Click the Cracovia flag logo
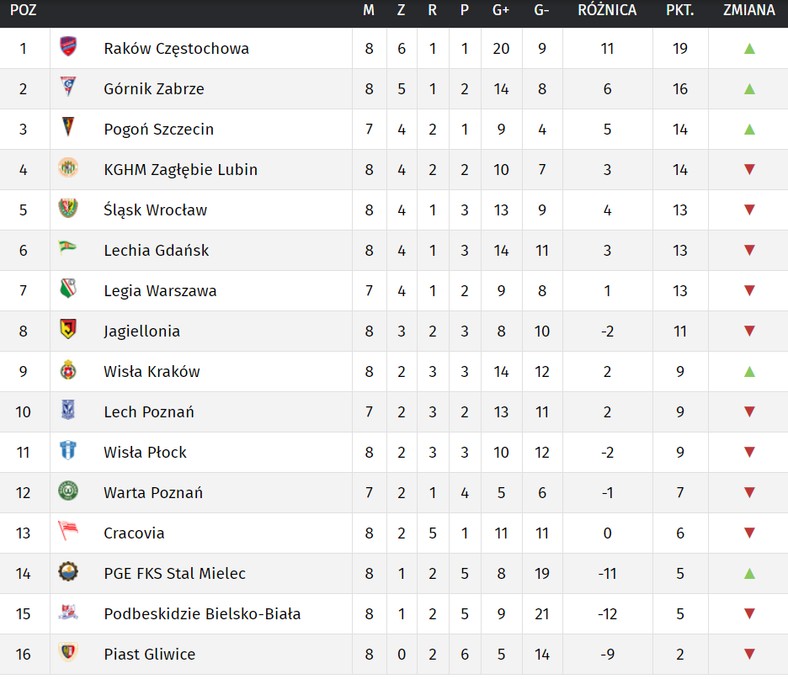This screenshot has width=788, height=679. (68, 530)
